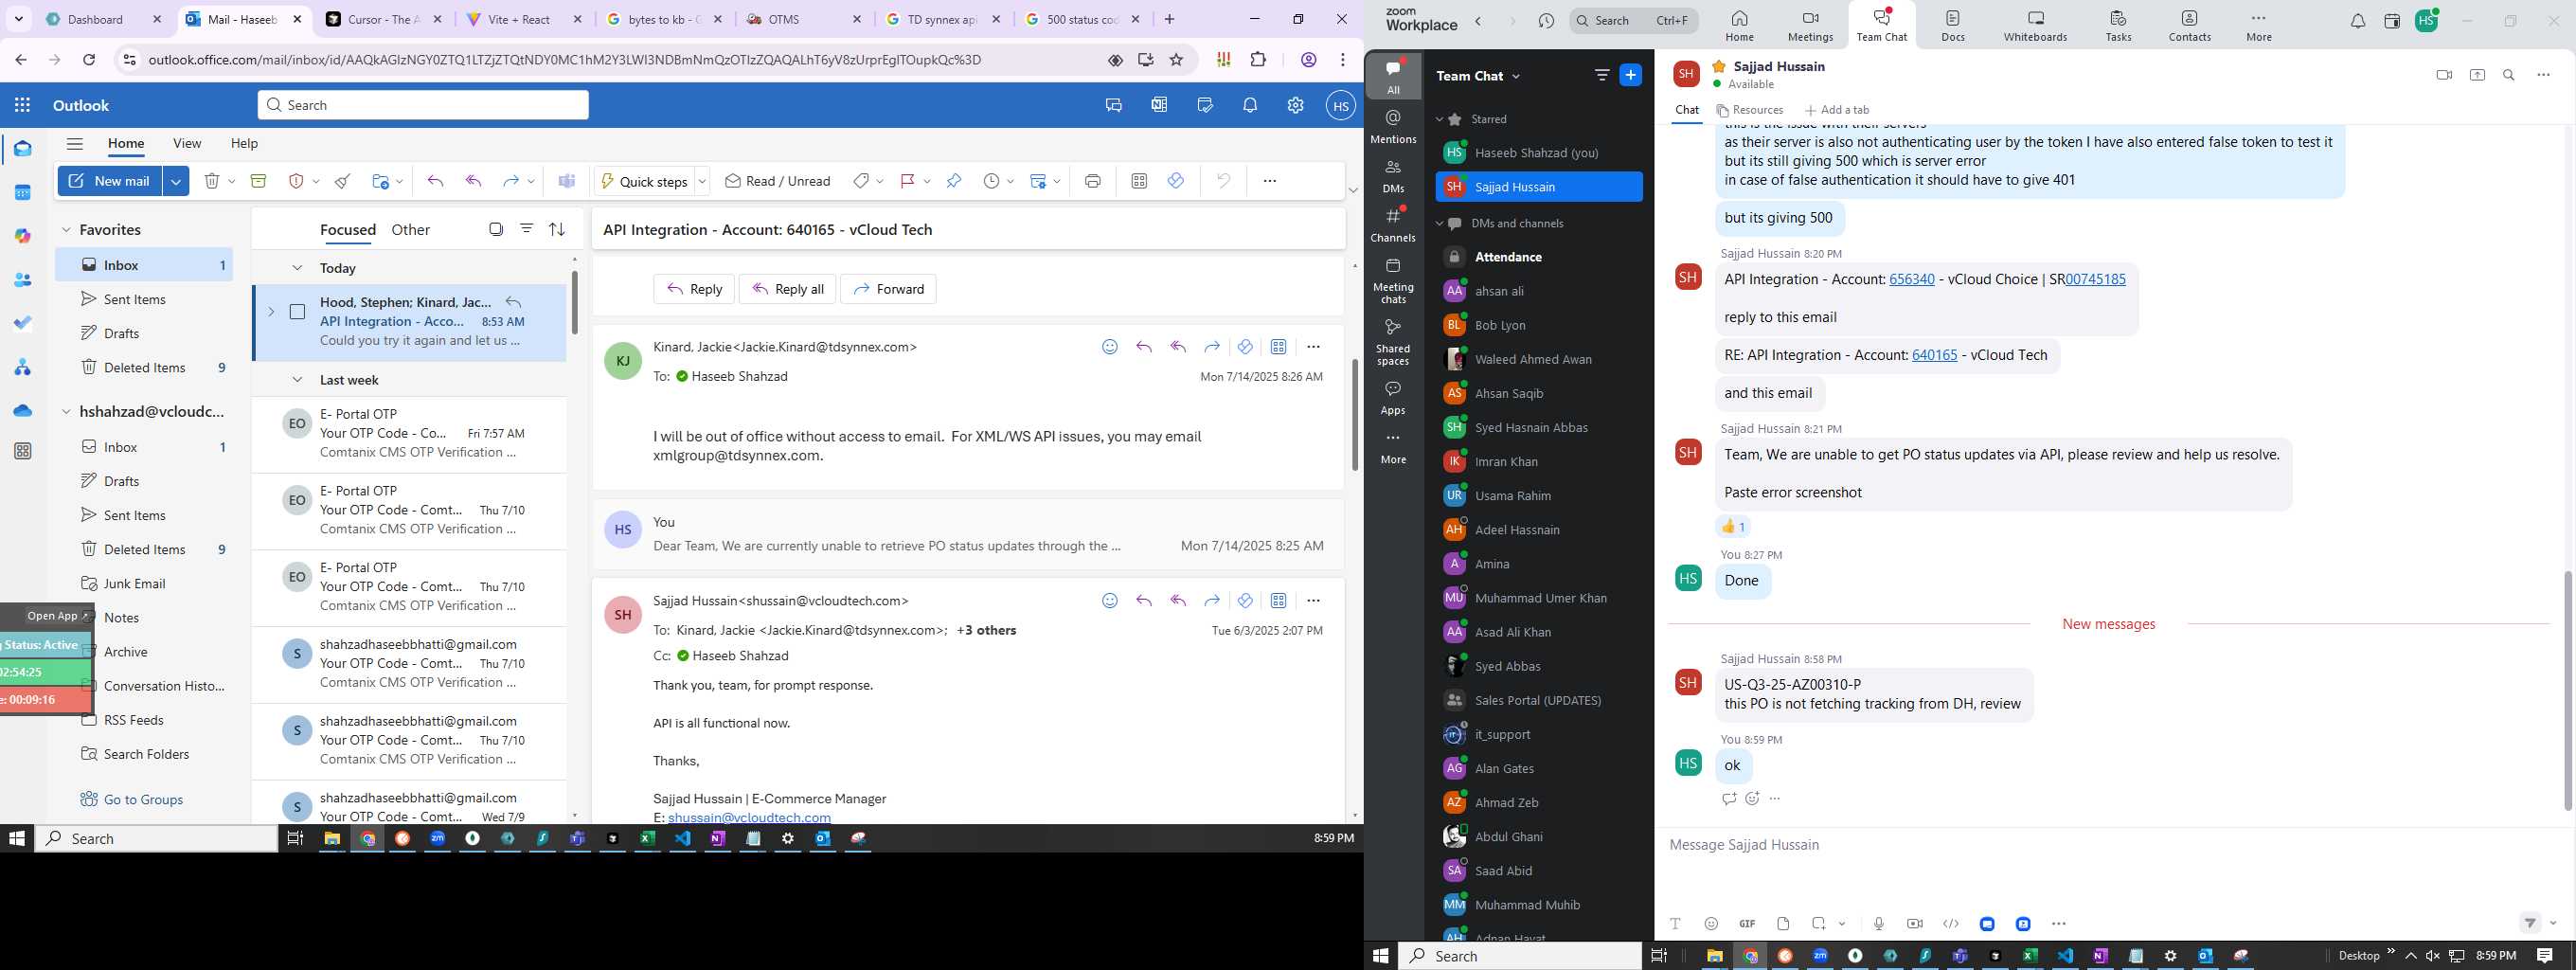Toggle star on Sajjad Hussain Zoom chat header
This screenshot has width=2576, height=970.
(x=1719, y=66)
